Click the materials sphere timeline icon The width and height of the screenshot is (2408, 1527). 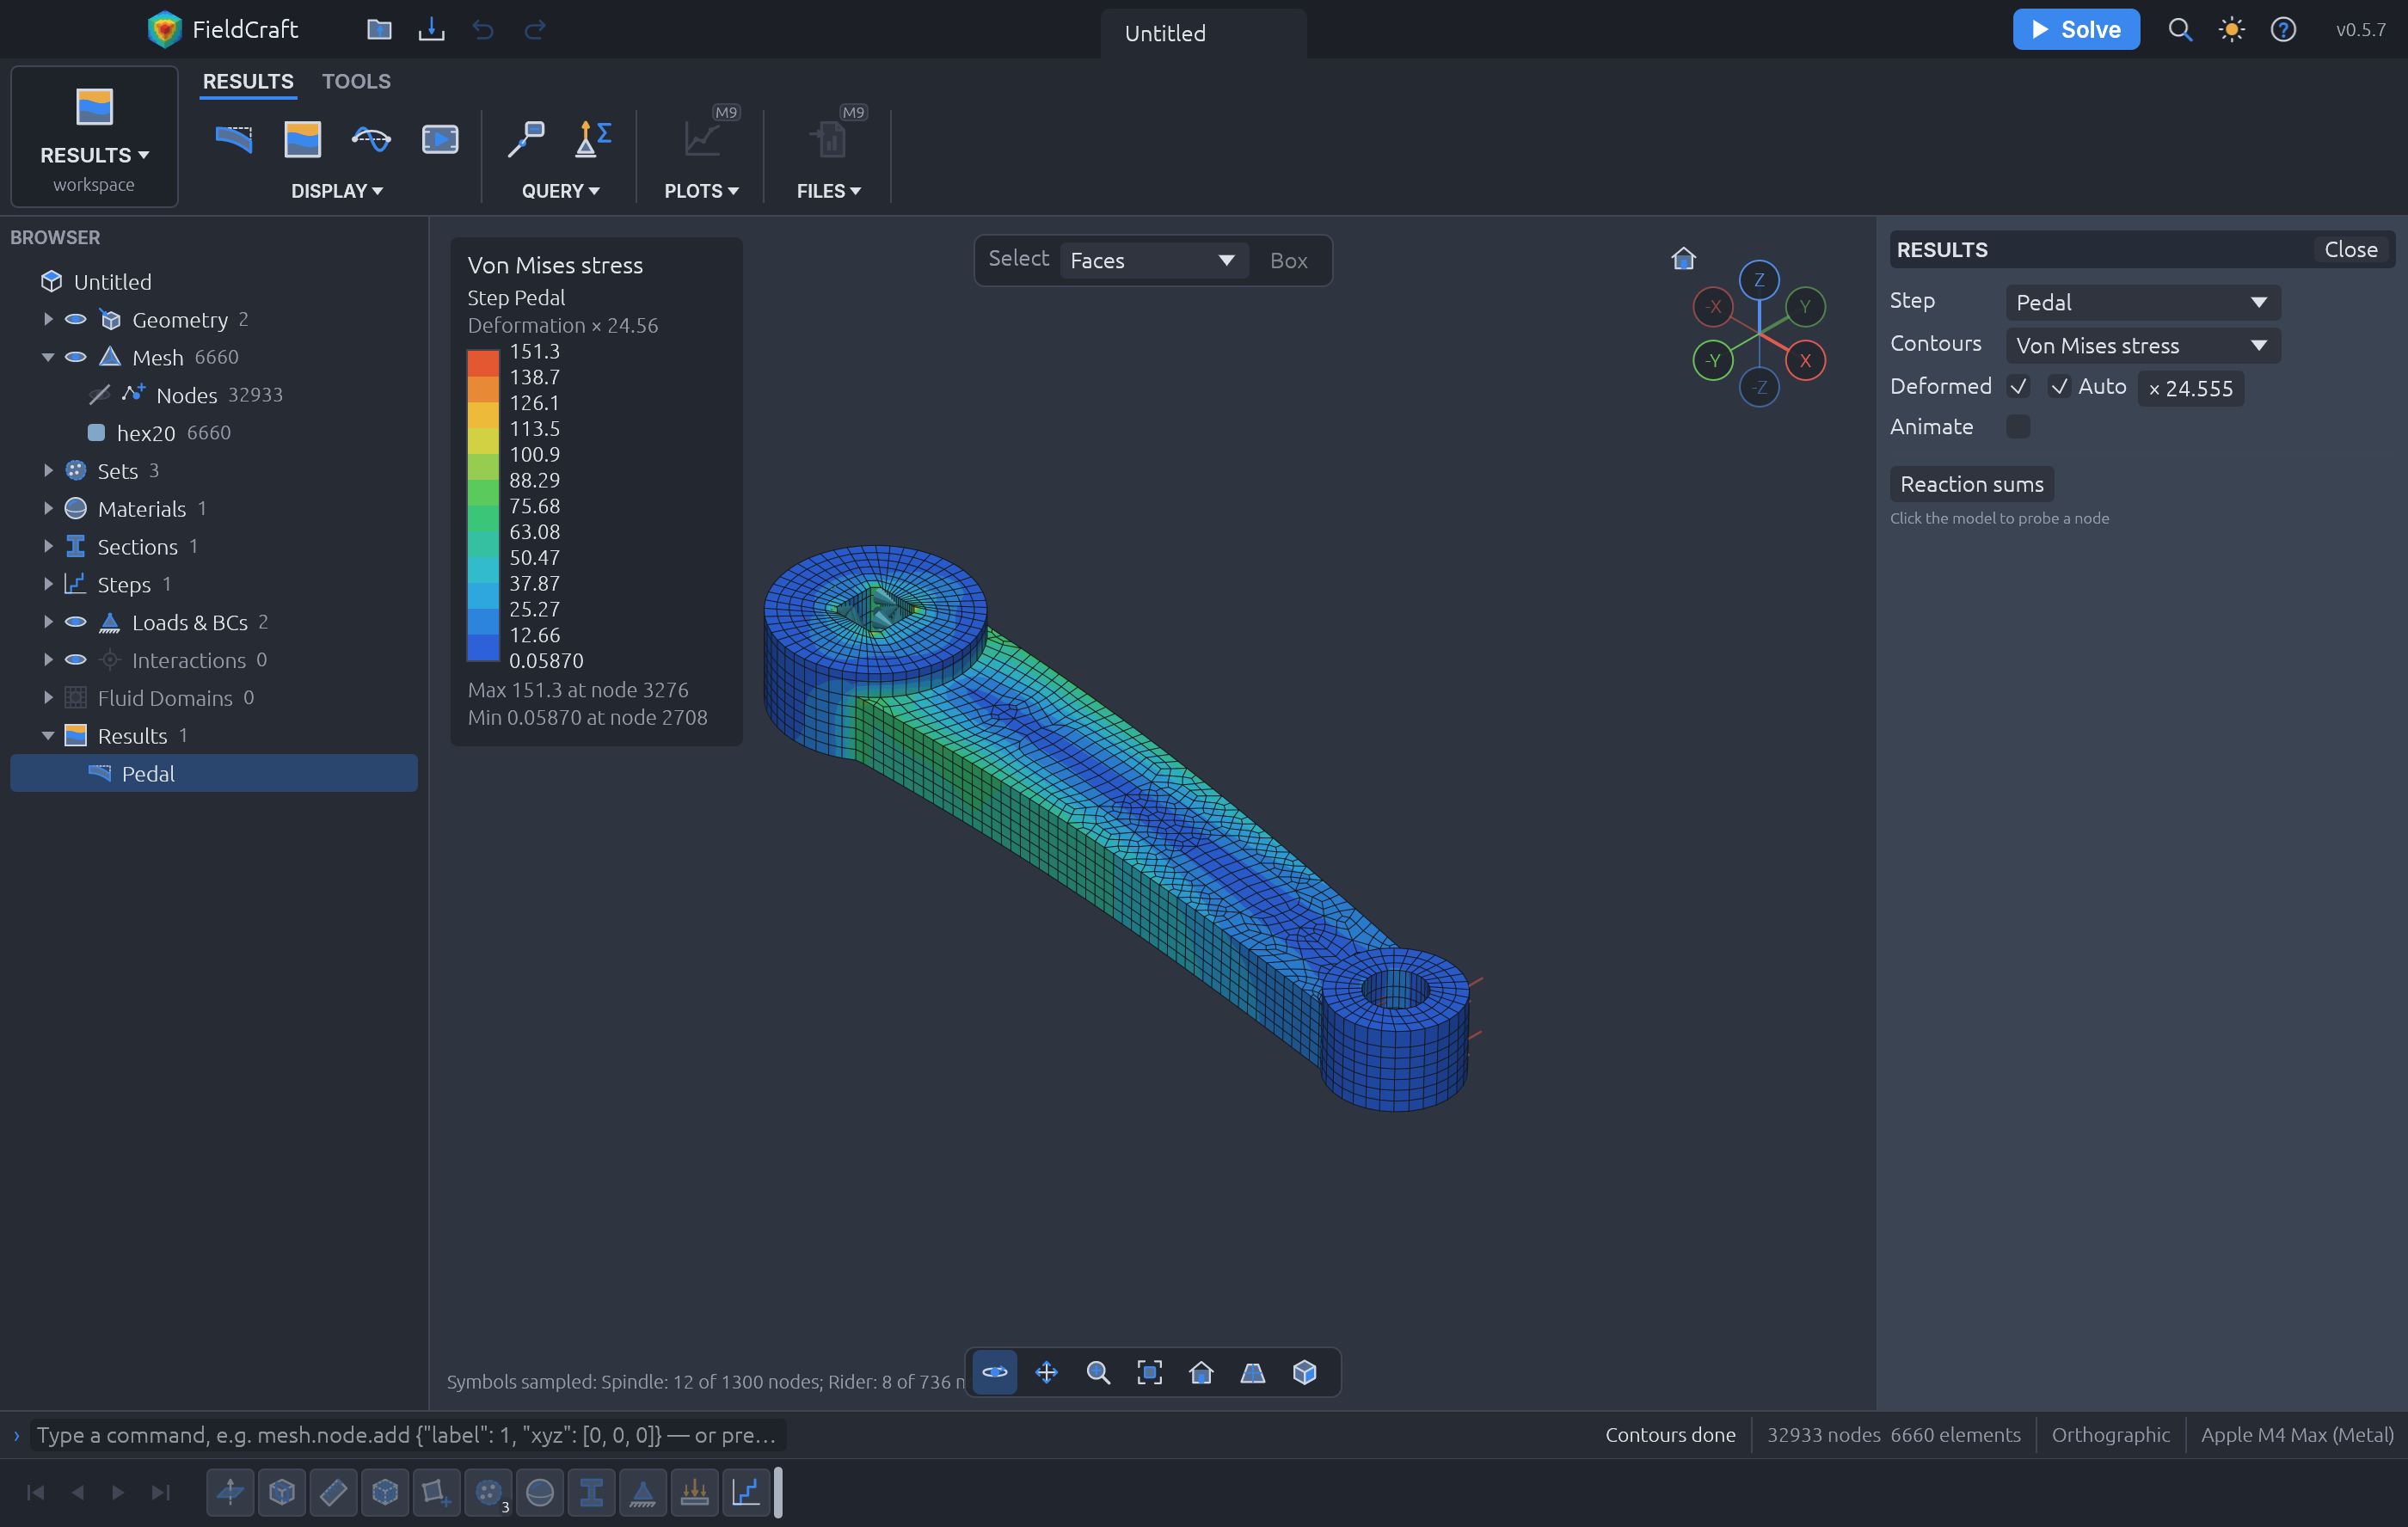point(540,1492)
